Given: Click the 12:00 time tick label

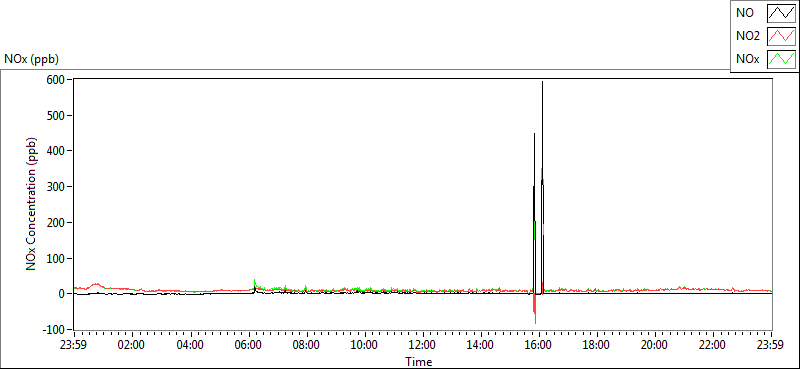Looking at the screenshot, I should 423,344.
